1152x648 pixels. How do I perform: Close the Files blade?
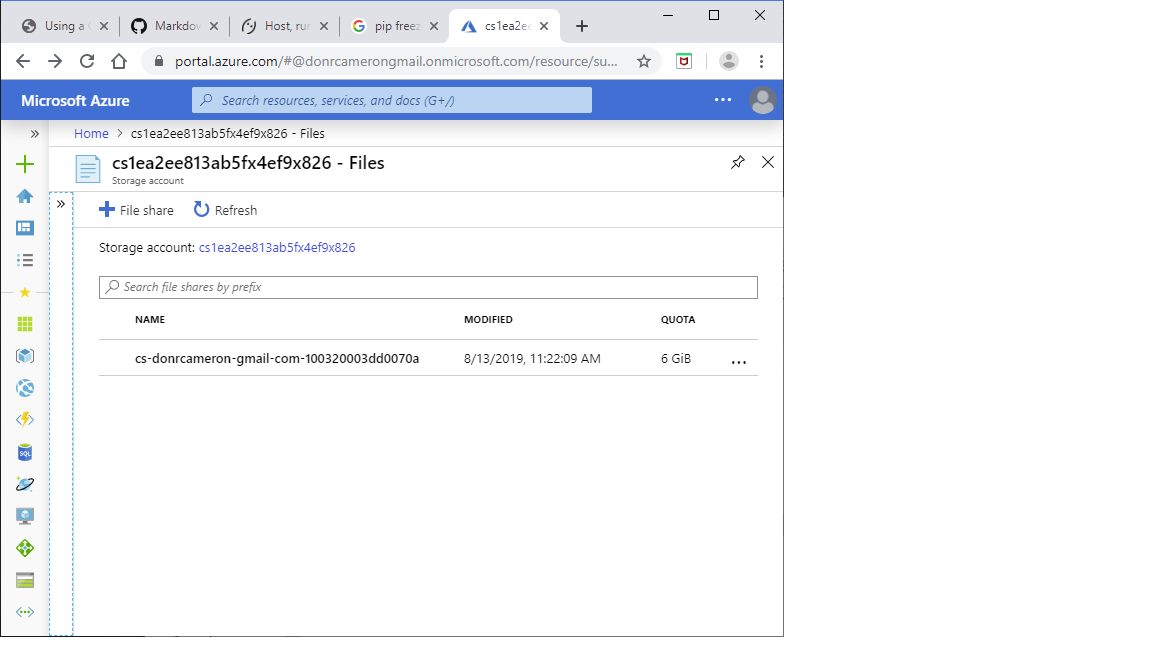(x=768, y=162)
